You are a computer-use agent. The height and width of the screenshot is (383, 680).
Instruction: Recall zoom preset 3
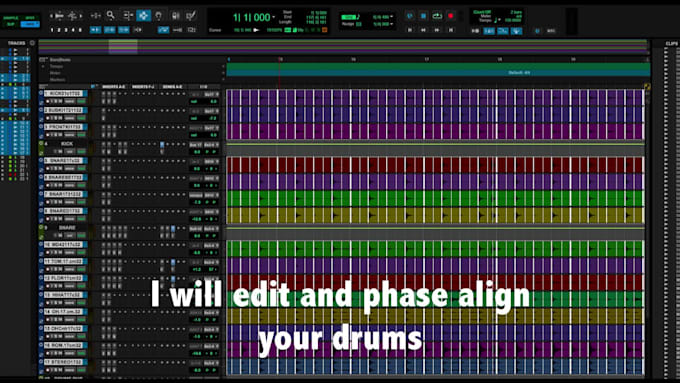click(66, 30)
